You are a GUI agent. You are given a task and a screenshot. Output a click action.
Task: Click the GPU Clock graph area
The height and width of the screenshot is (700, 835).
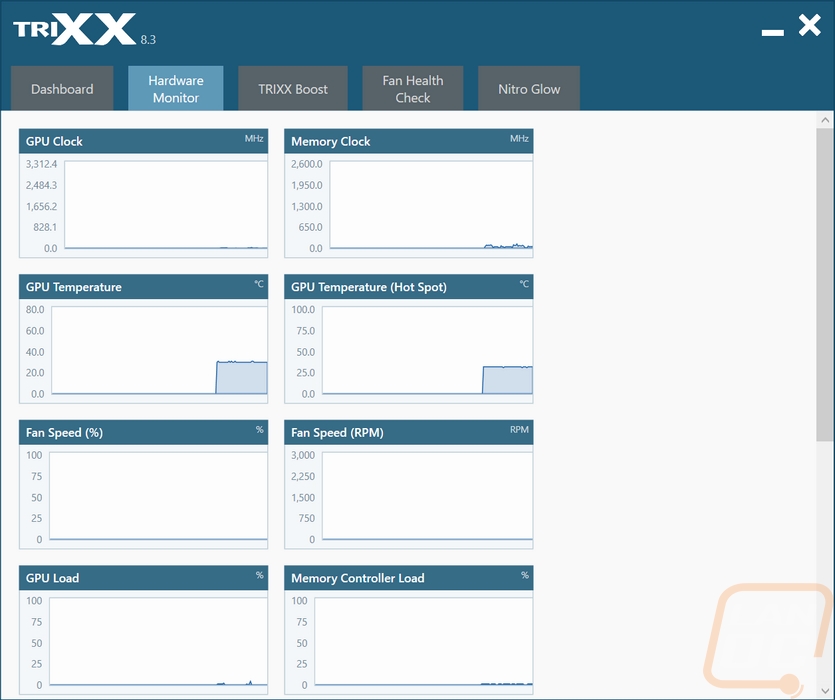[x=166, y=205]
